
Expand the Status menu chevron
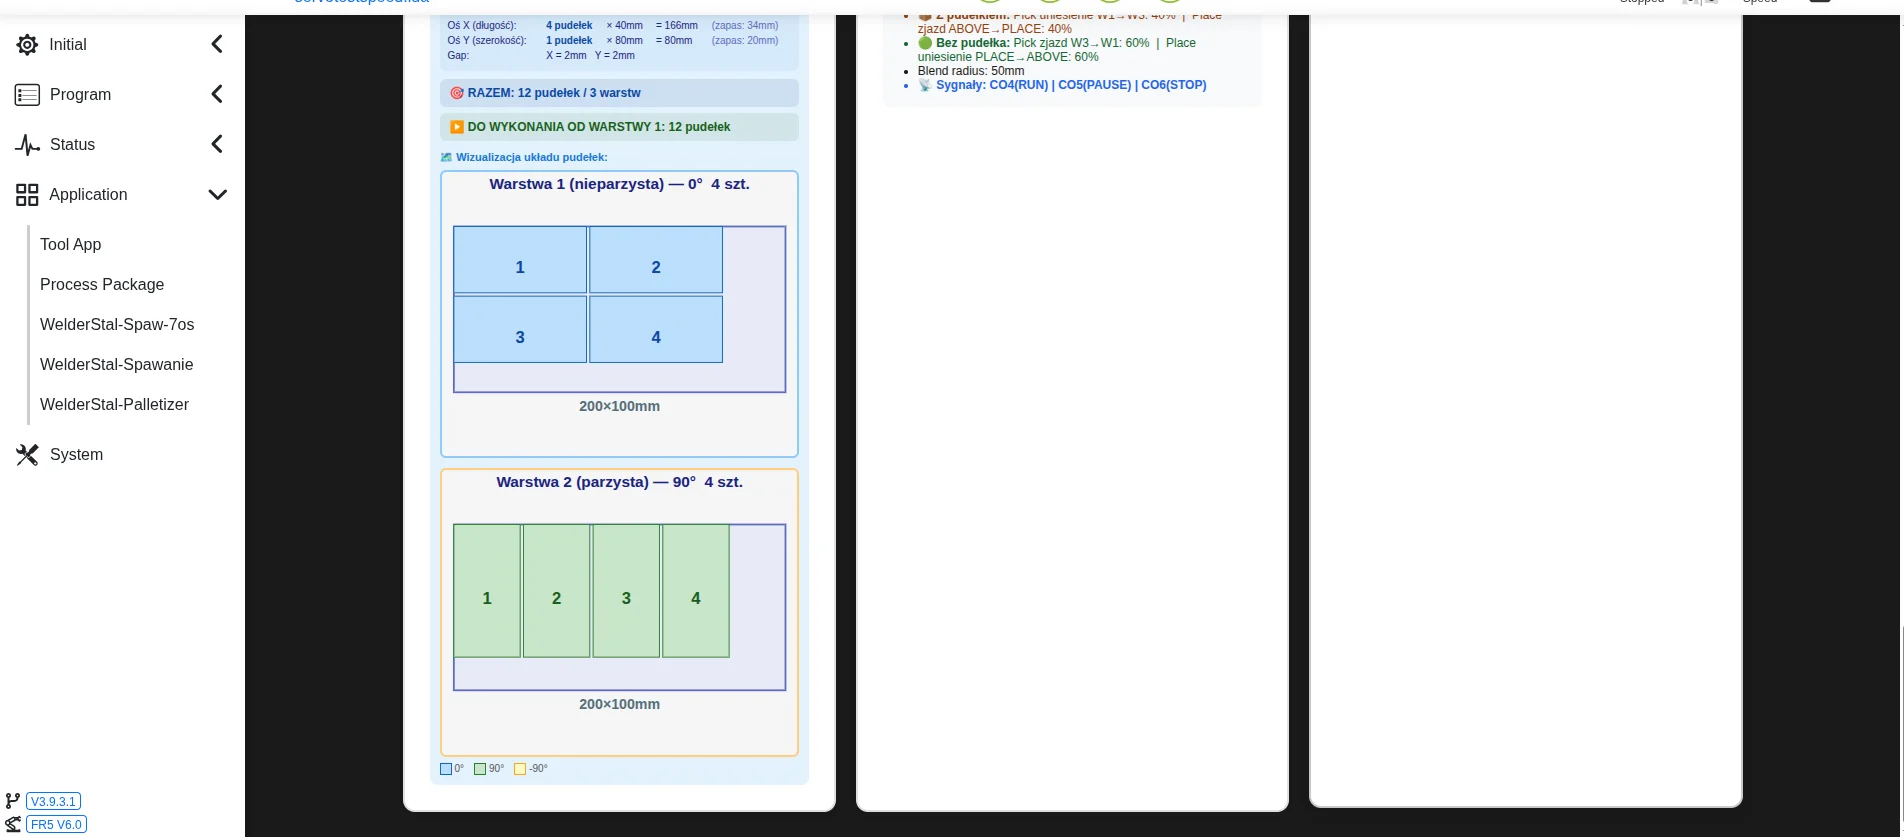(x=217, y=144)
